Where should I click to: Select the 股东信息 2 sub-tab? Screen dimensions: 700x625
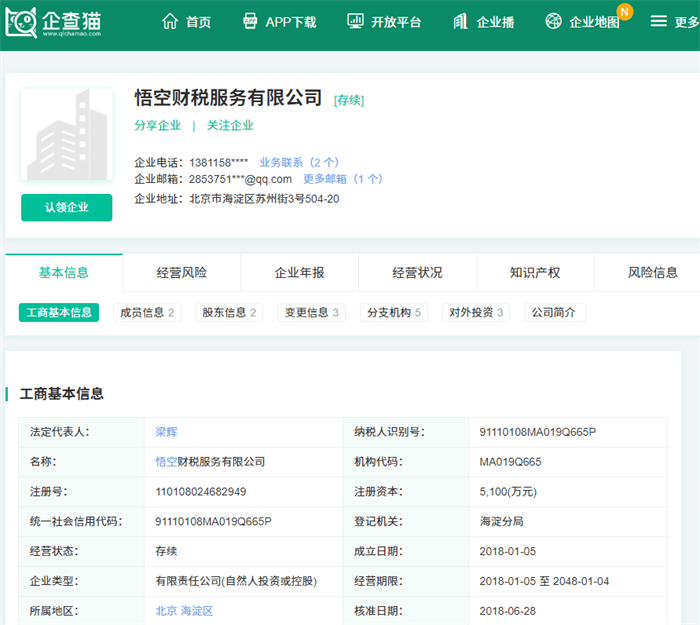point(229,312)
